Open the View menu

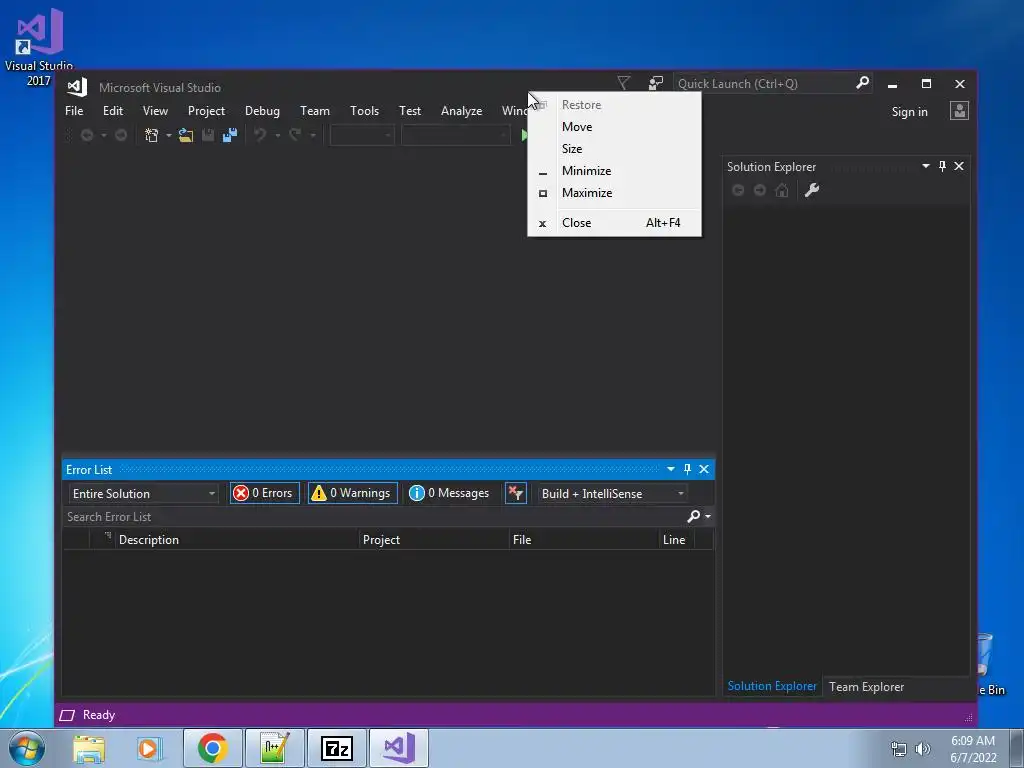(155, 110)
